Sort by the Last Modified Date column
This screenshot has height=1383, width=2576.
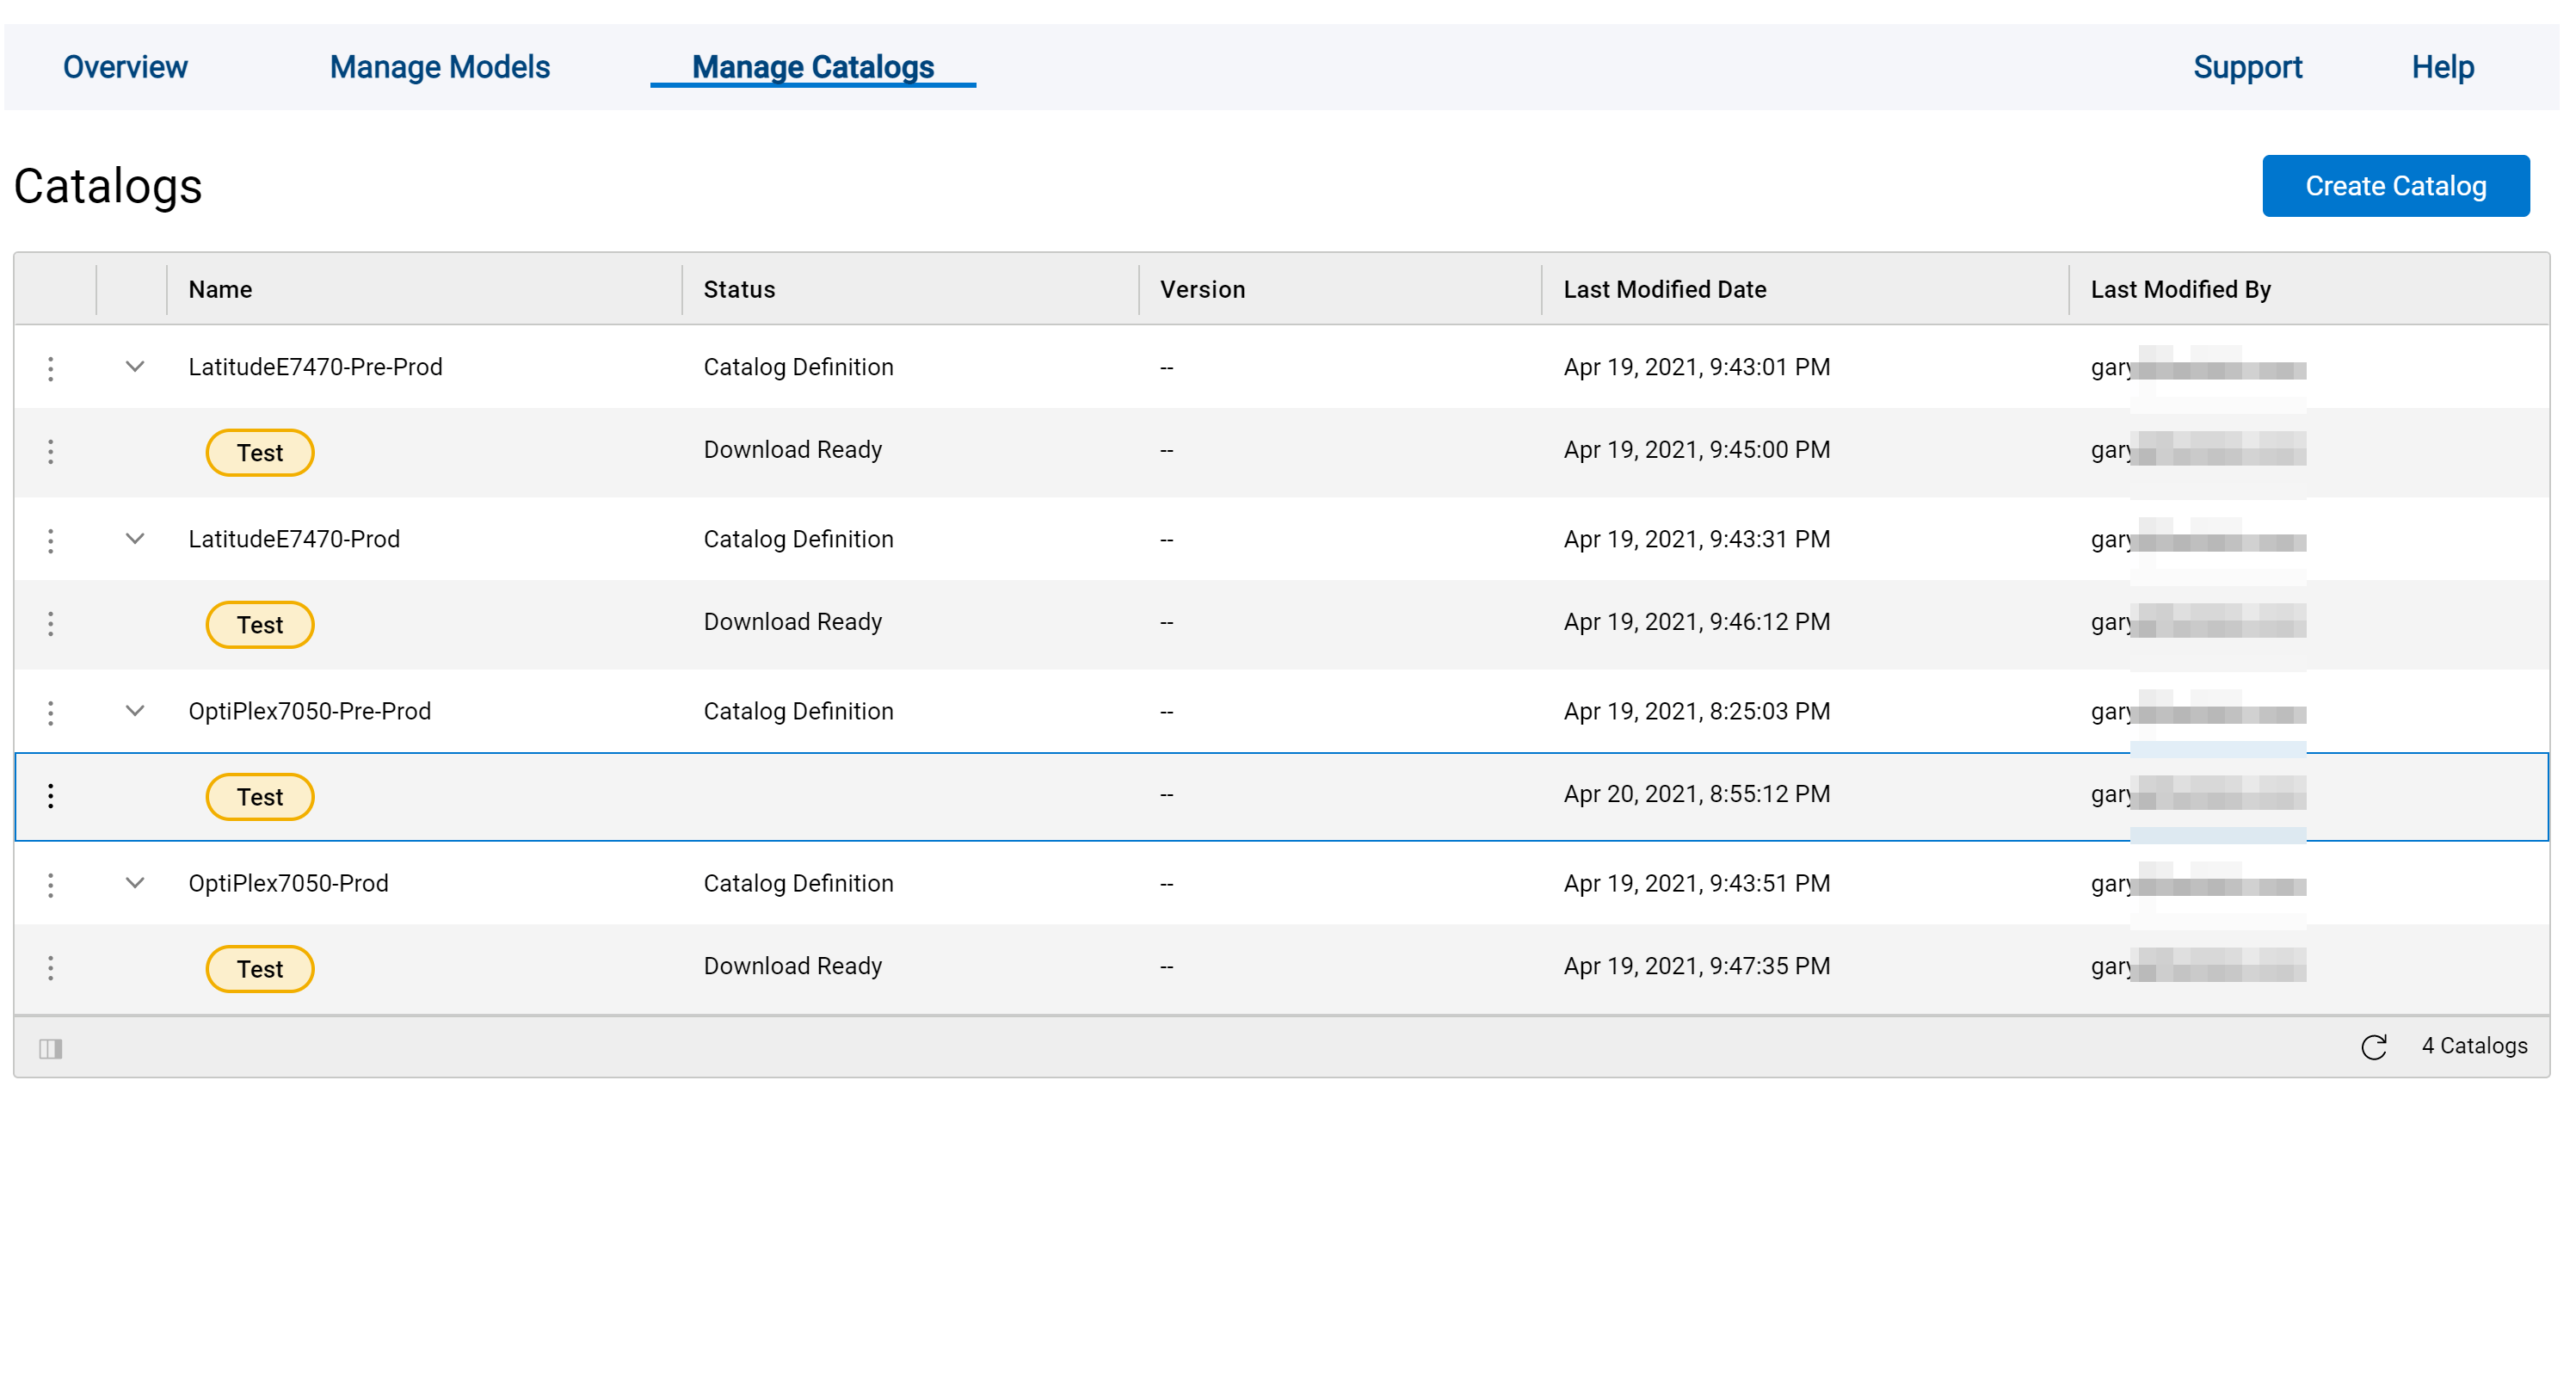pos(1664,289)
